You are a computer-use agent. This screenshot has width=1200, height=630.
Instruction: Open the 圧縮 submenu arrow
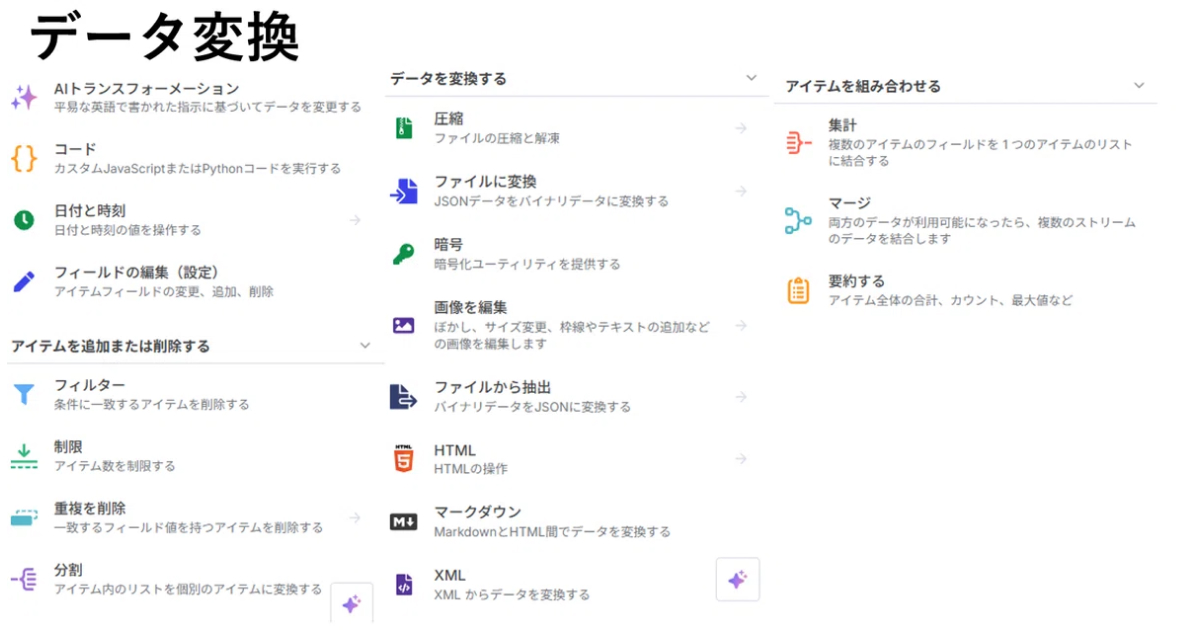click(741, 128)
